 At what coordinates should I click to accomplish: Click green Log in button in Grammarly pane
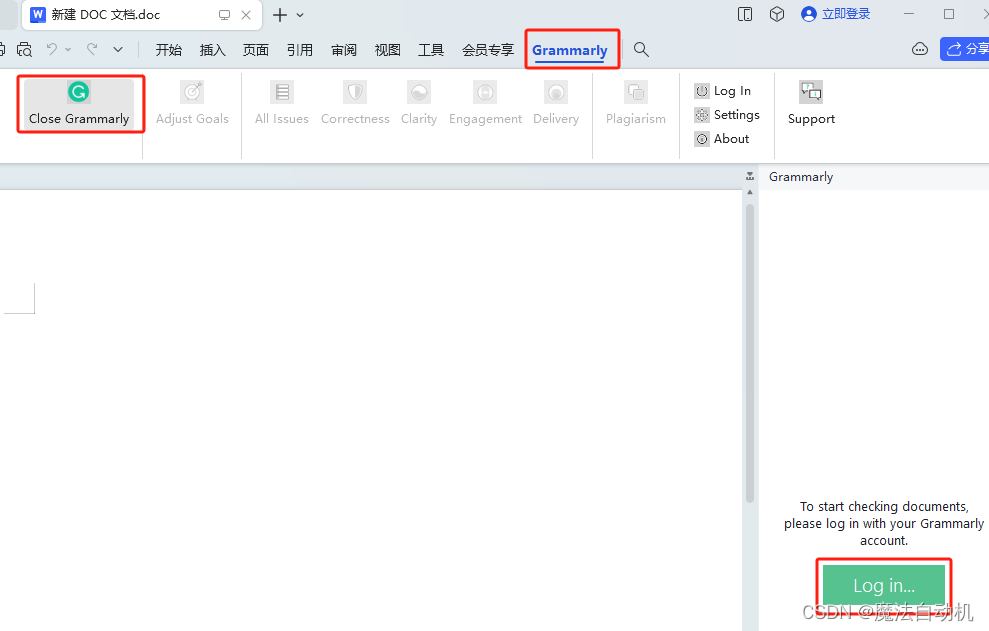[884, 585]
